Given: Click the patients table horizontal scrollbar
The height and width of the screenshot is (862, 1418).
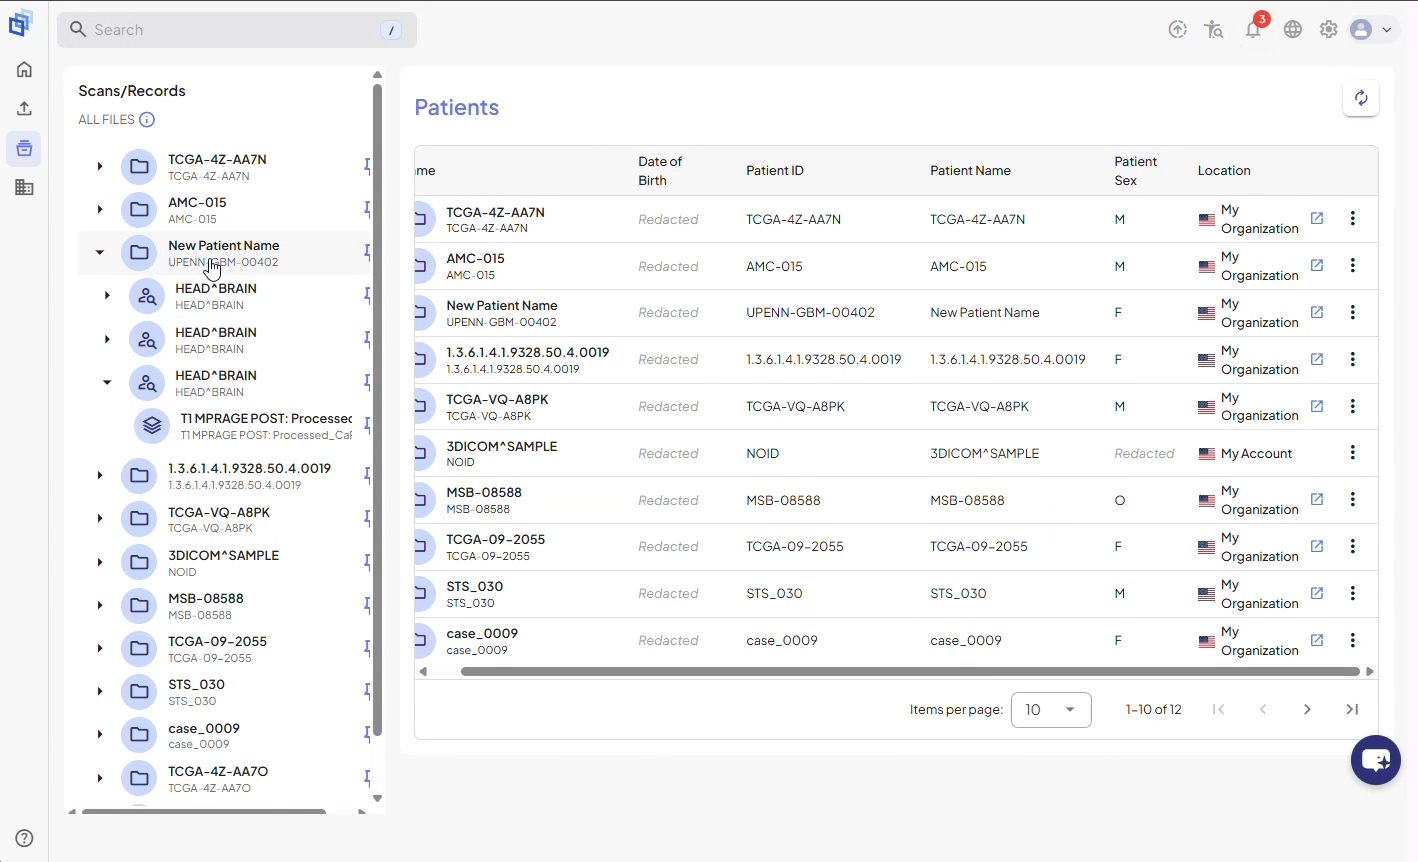Looking at the screenshot, I should pyautogui.click(x=910, y=672).
